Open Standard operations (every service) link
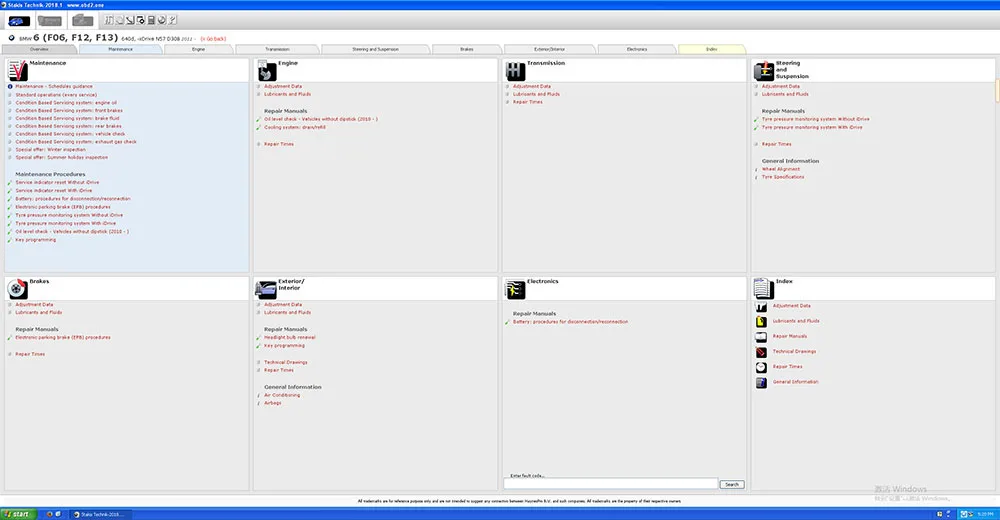Image resolution: width=1000 pixels, height=520 pixels. tap(56, 94)
